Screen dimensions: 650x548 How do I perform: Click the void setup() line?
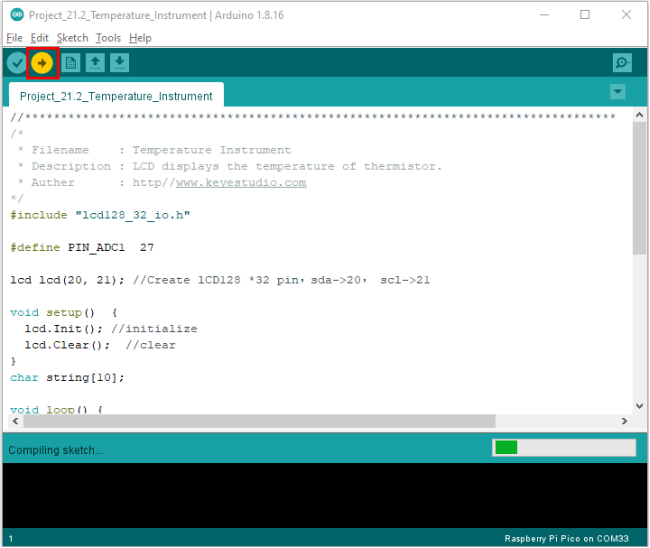(64, 313)
